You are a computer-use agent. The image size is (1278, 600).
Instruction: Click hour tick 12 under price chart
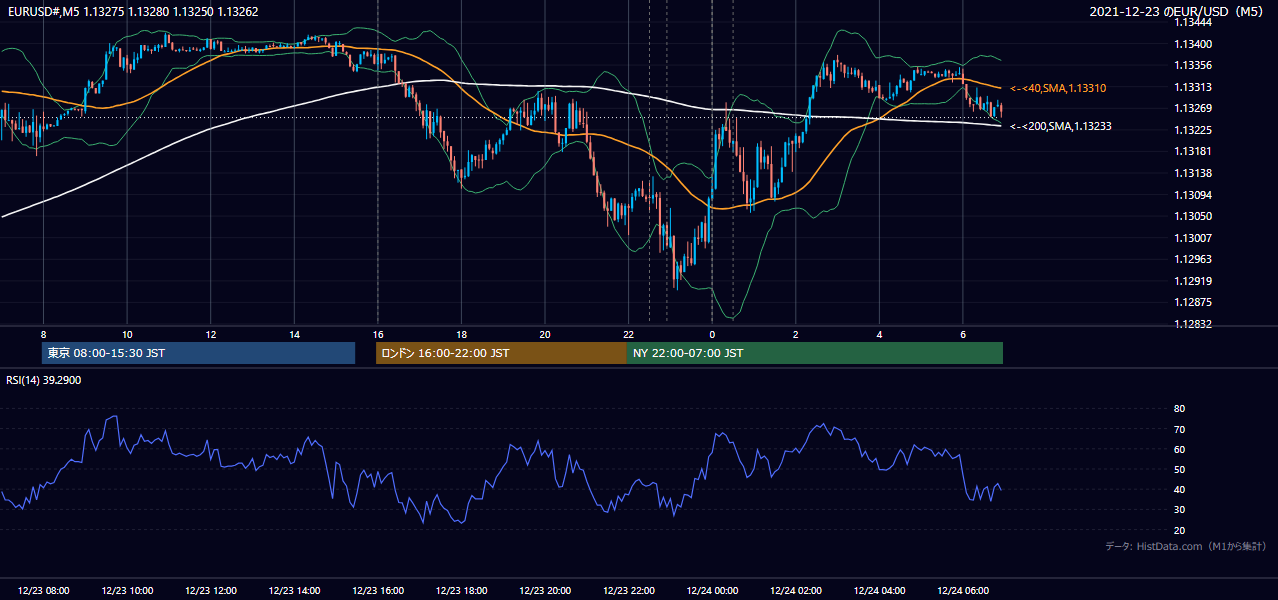click(x=210, y=334)
